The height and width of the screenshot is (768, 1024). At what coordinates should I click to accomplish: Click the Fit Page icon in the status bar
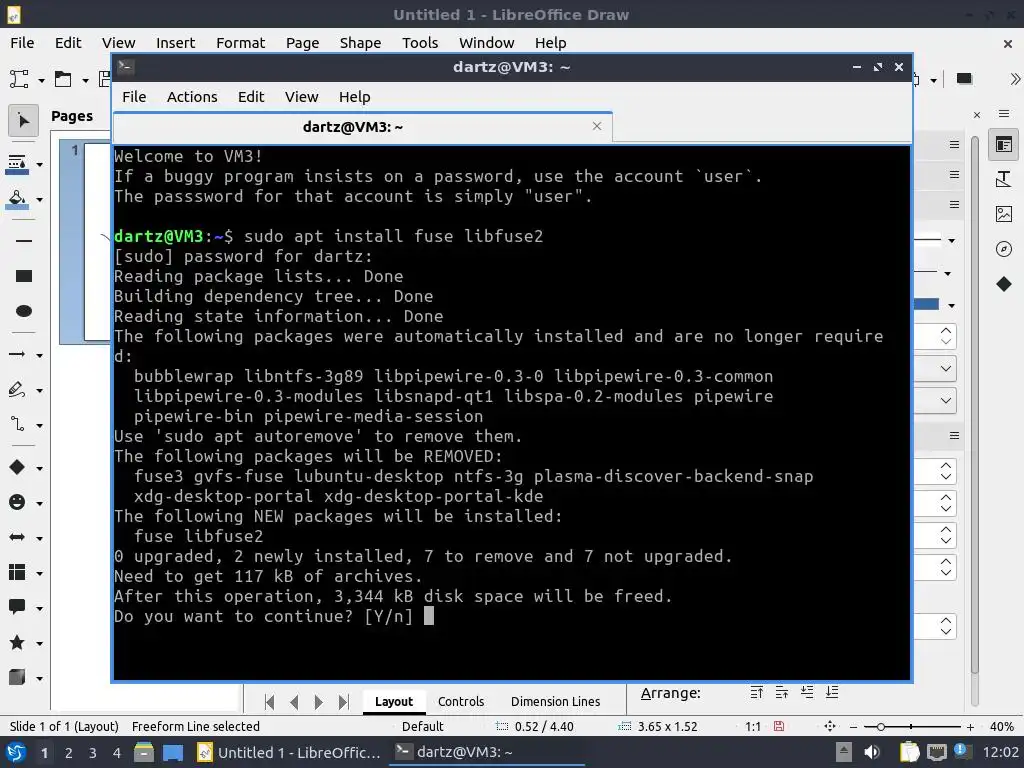pyautogui.click(x=830, y=726)
